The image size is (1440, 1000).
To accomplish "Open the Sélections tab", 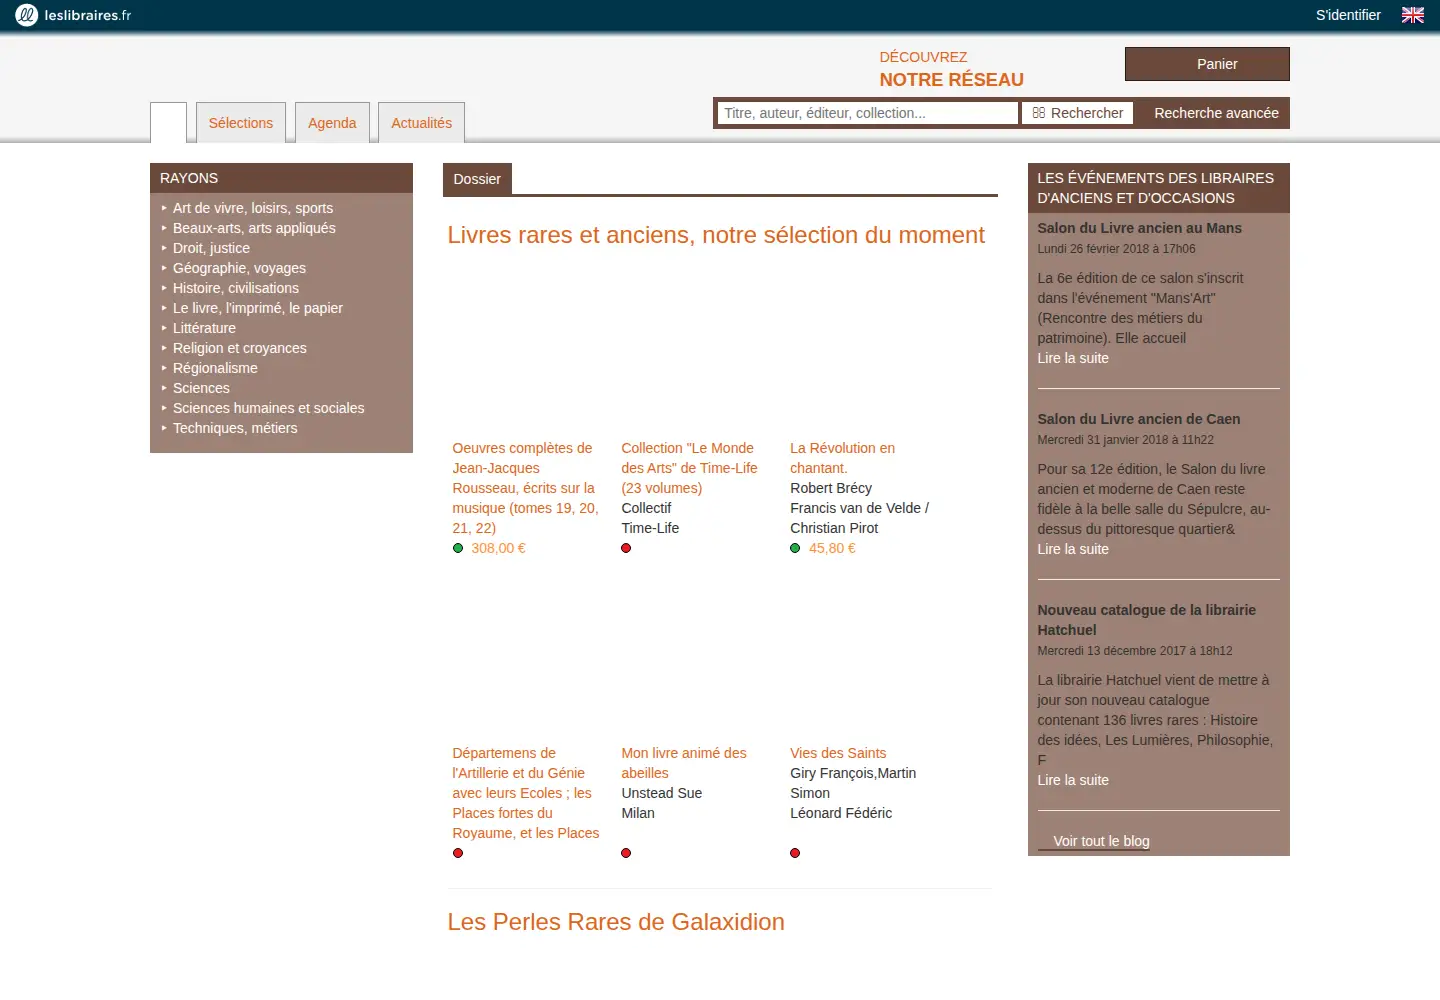I will click(241, 123).
